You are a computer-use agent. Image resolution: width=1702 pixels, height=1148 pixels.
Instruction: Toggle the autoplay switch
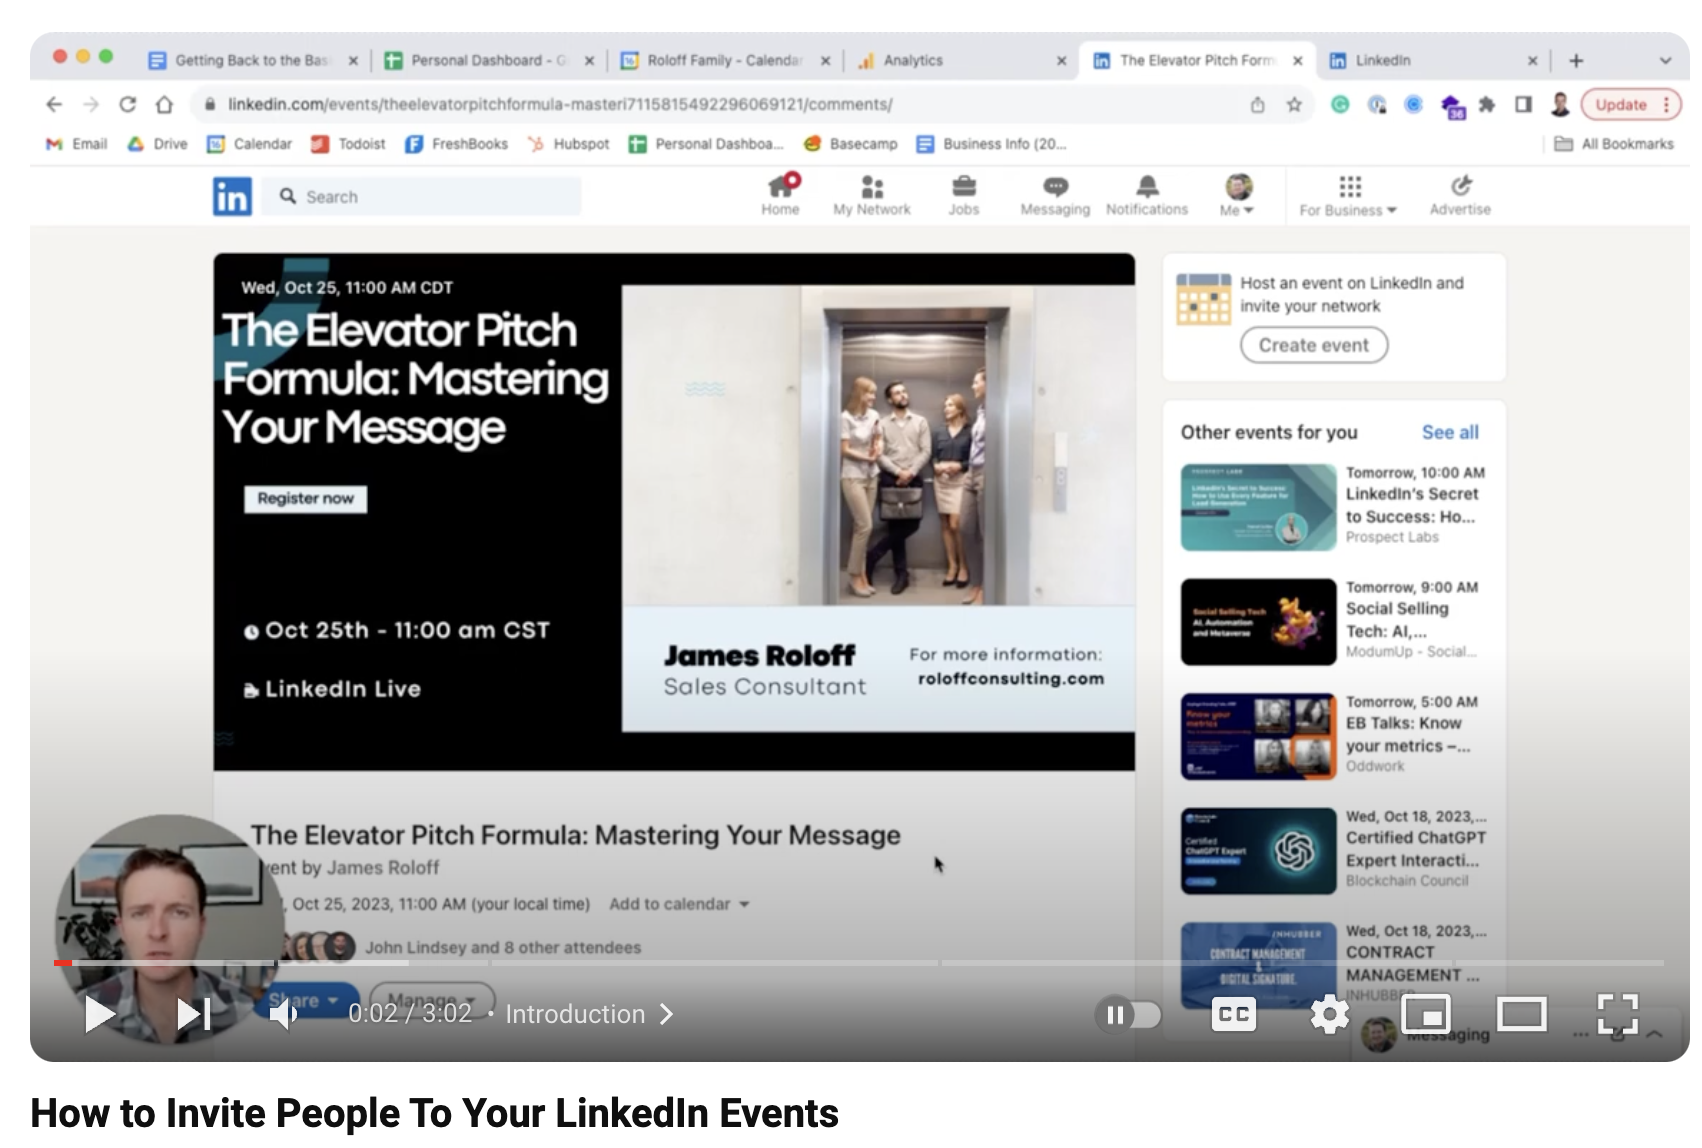click(1129, 1015)
